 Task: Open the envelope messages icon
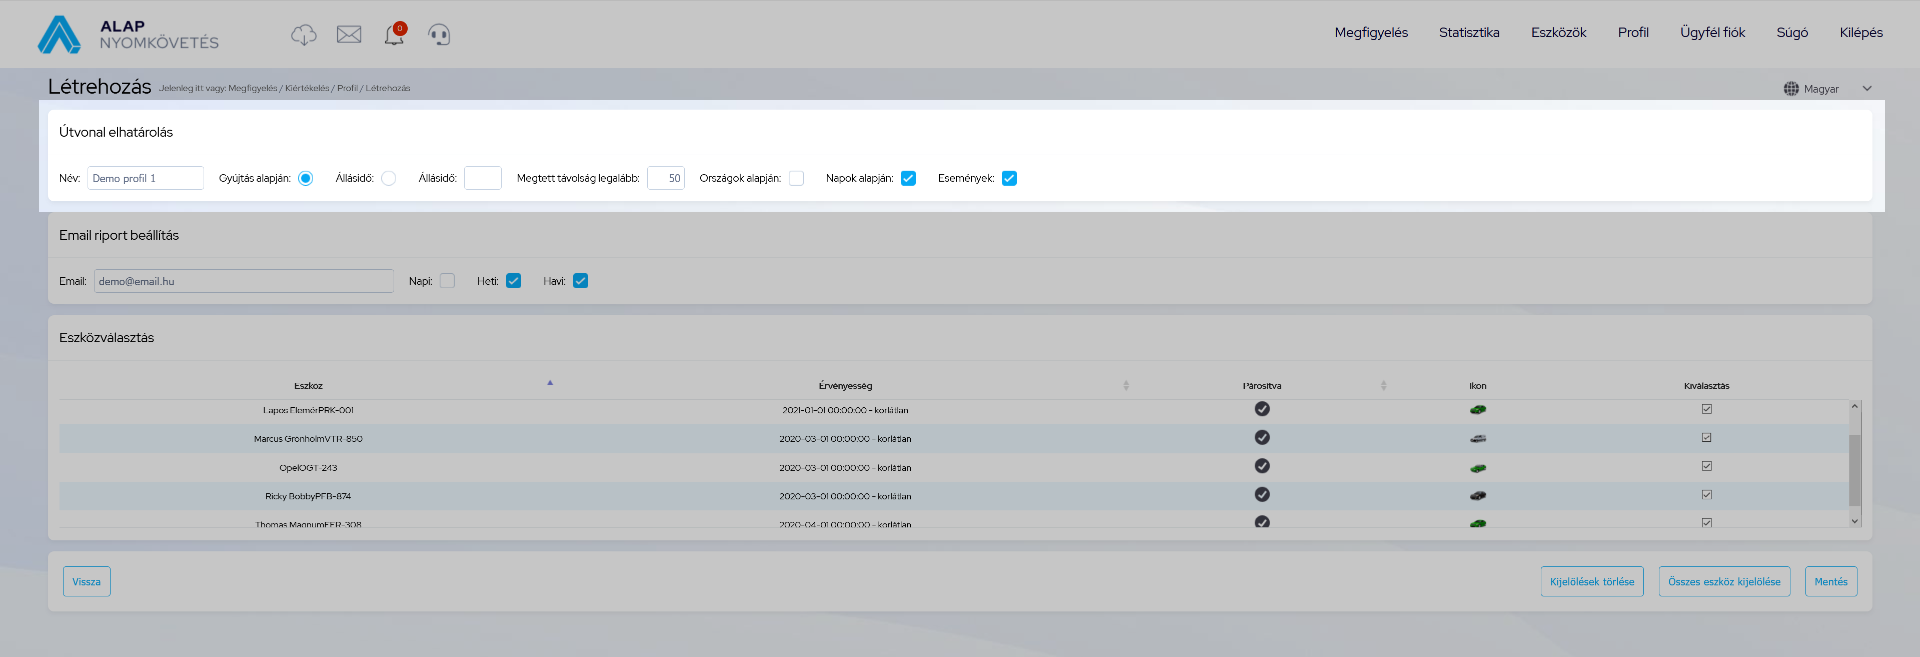349,35
